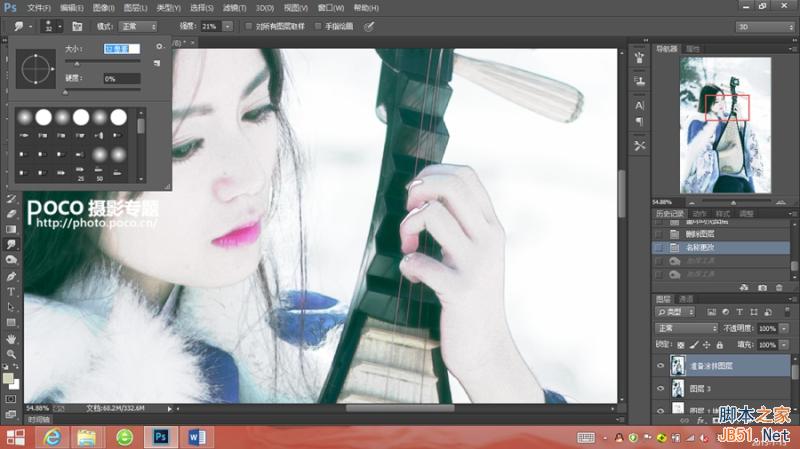This screenshot has width=800, height=449.
Task: Click the foreground color swatch in the toolbox
Action: click(x=8, y=378)
